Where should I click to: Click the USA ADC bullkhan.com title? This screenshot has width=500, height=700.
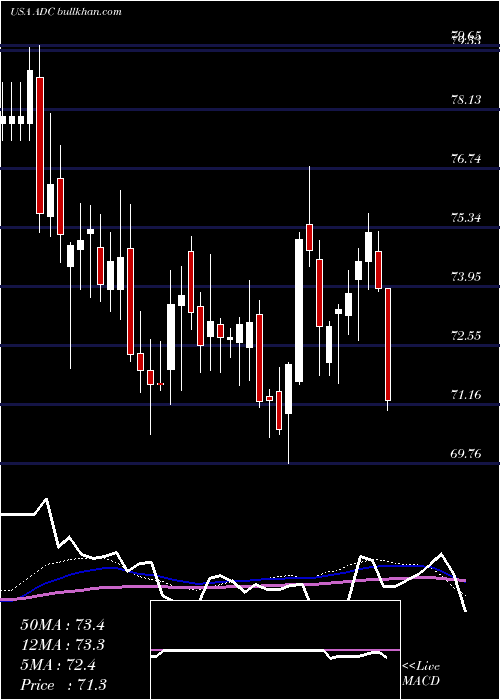point(66,12)
